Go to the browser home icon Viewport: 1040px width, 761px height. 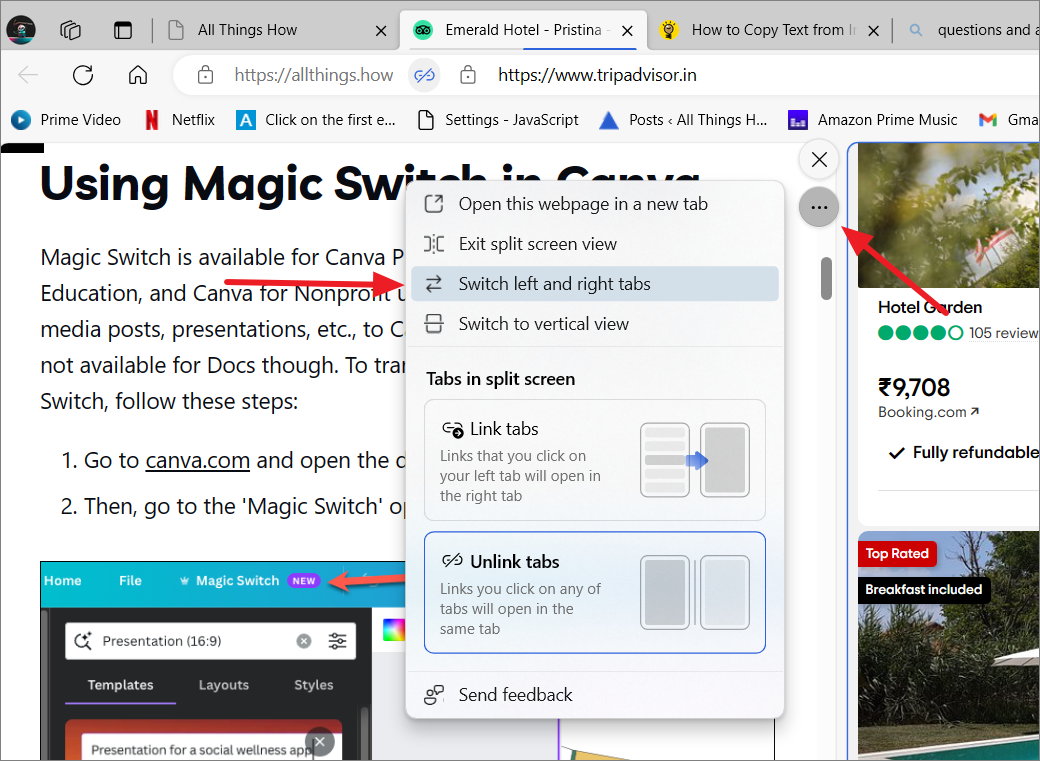(138, 75)
